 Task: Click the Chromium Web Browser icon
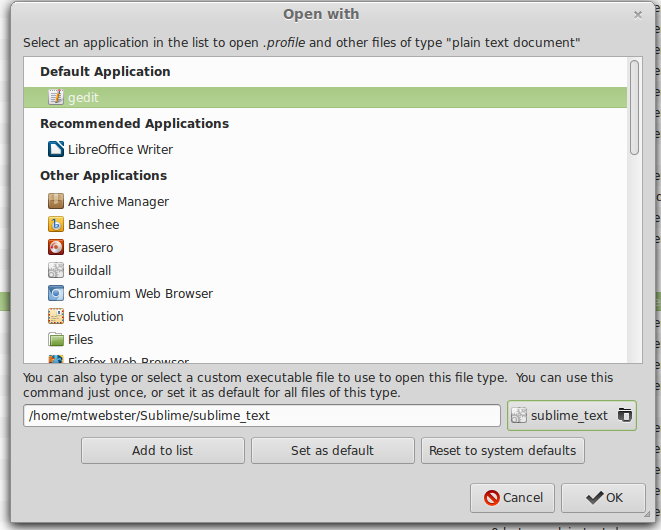[56, 293]
